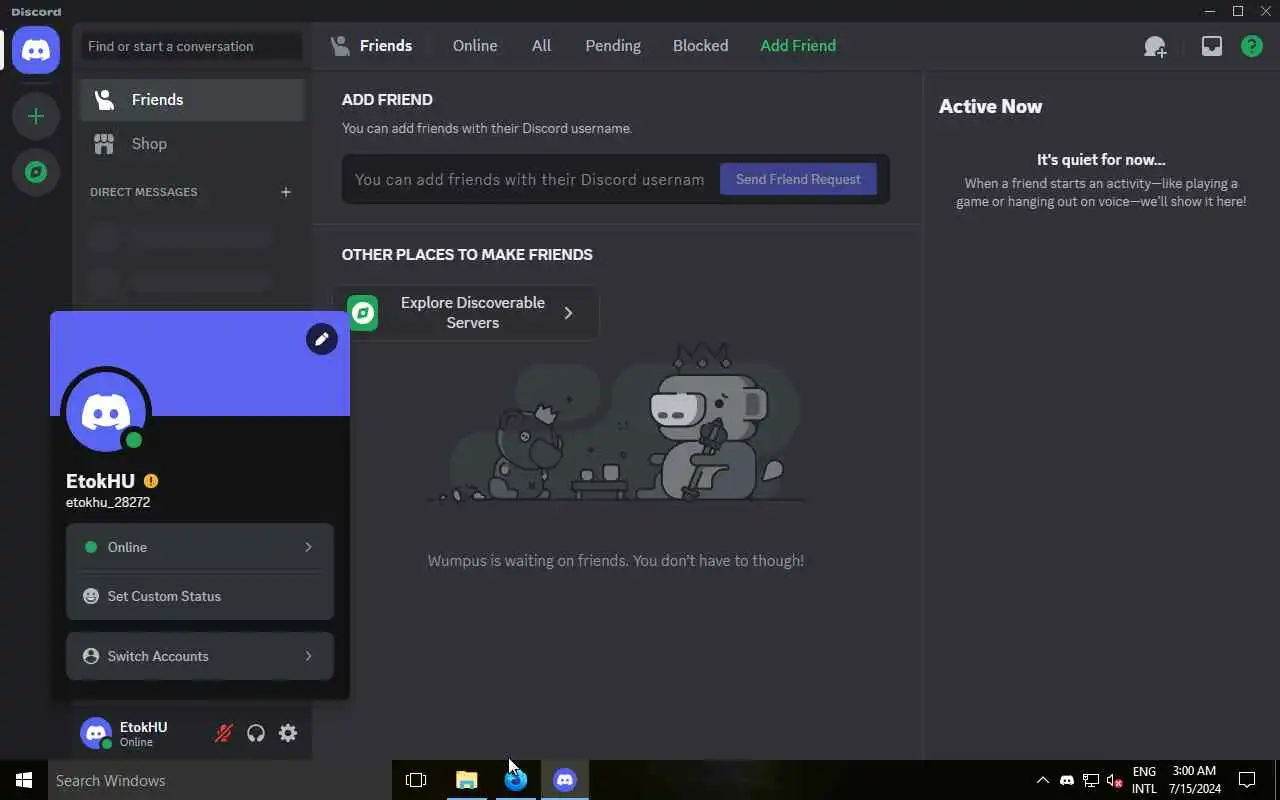The width and height of the screenshot is (1280, 800).
Task: Switch to the Online tab
Action: point(475,46)
